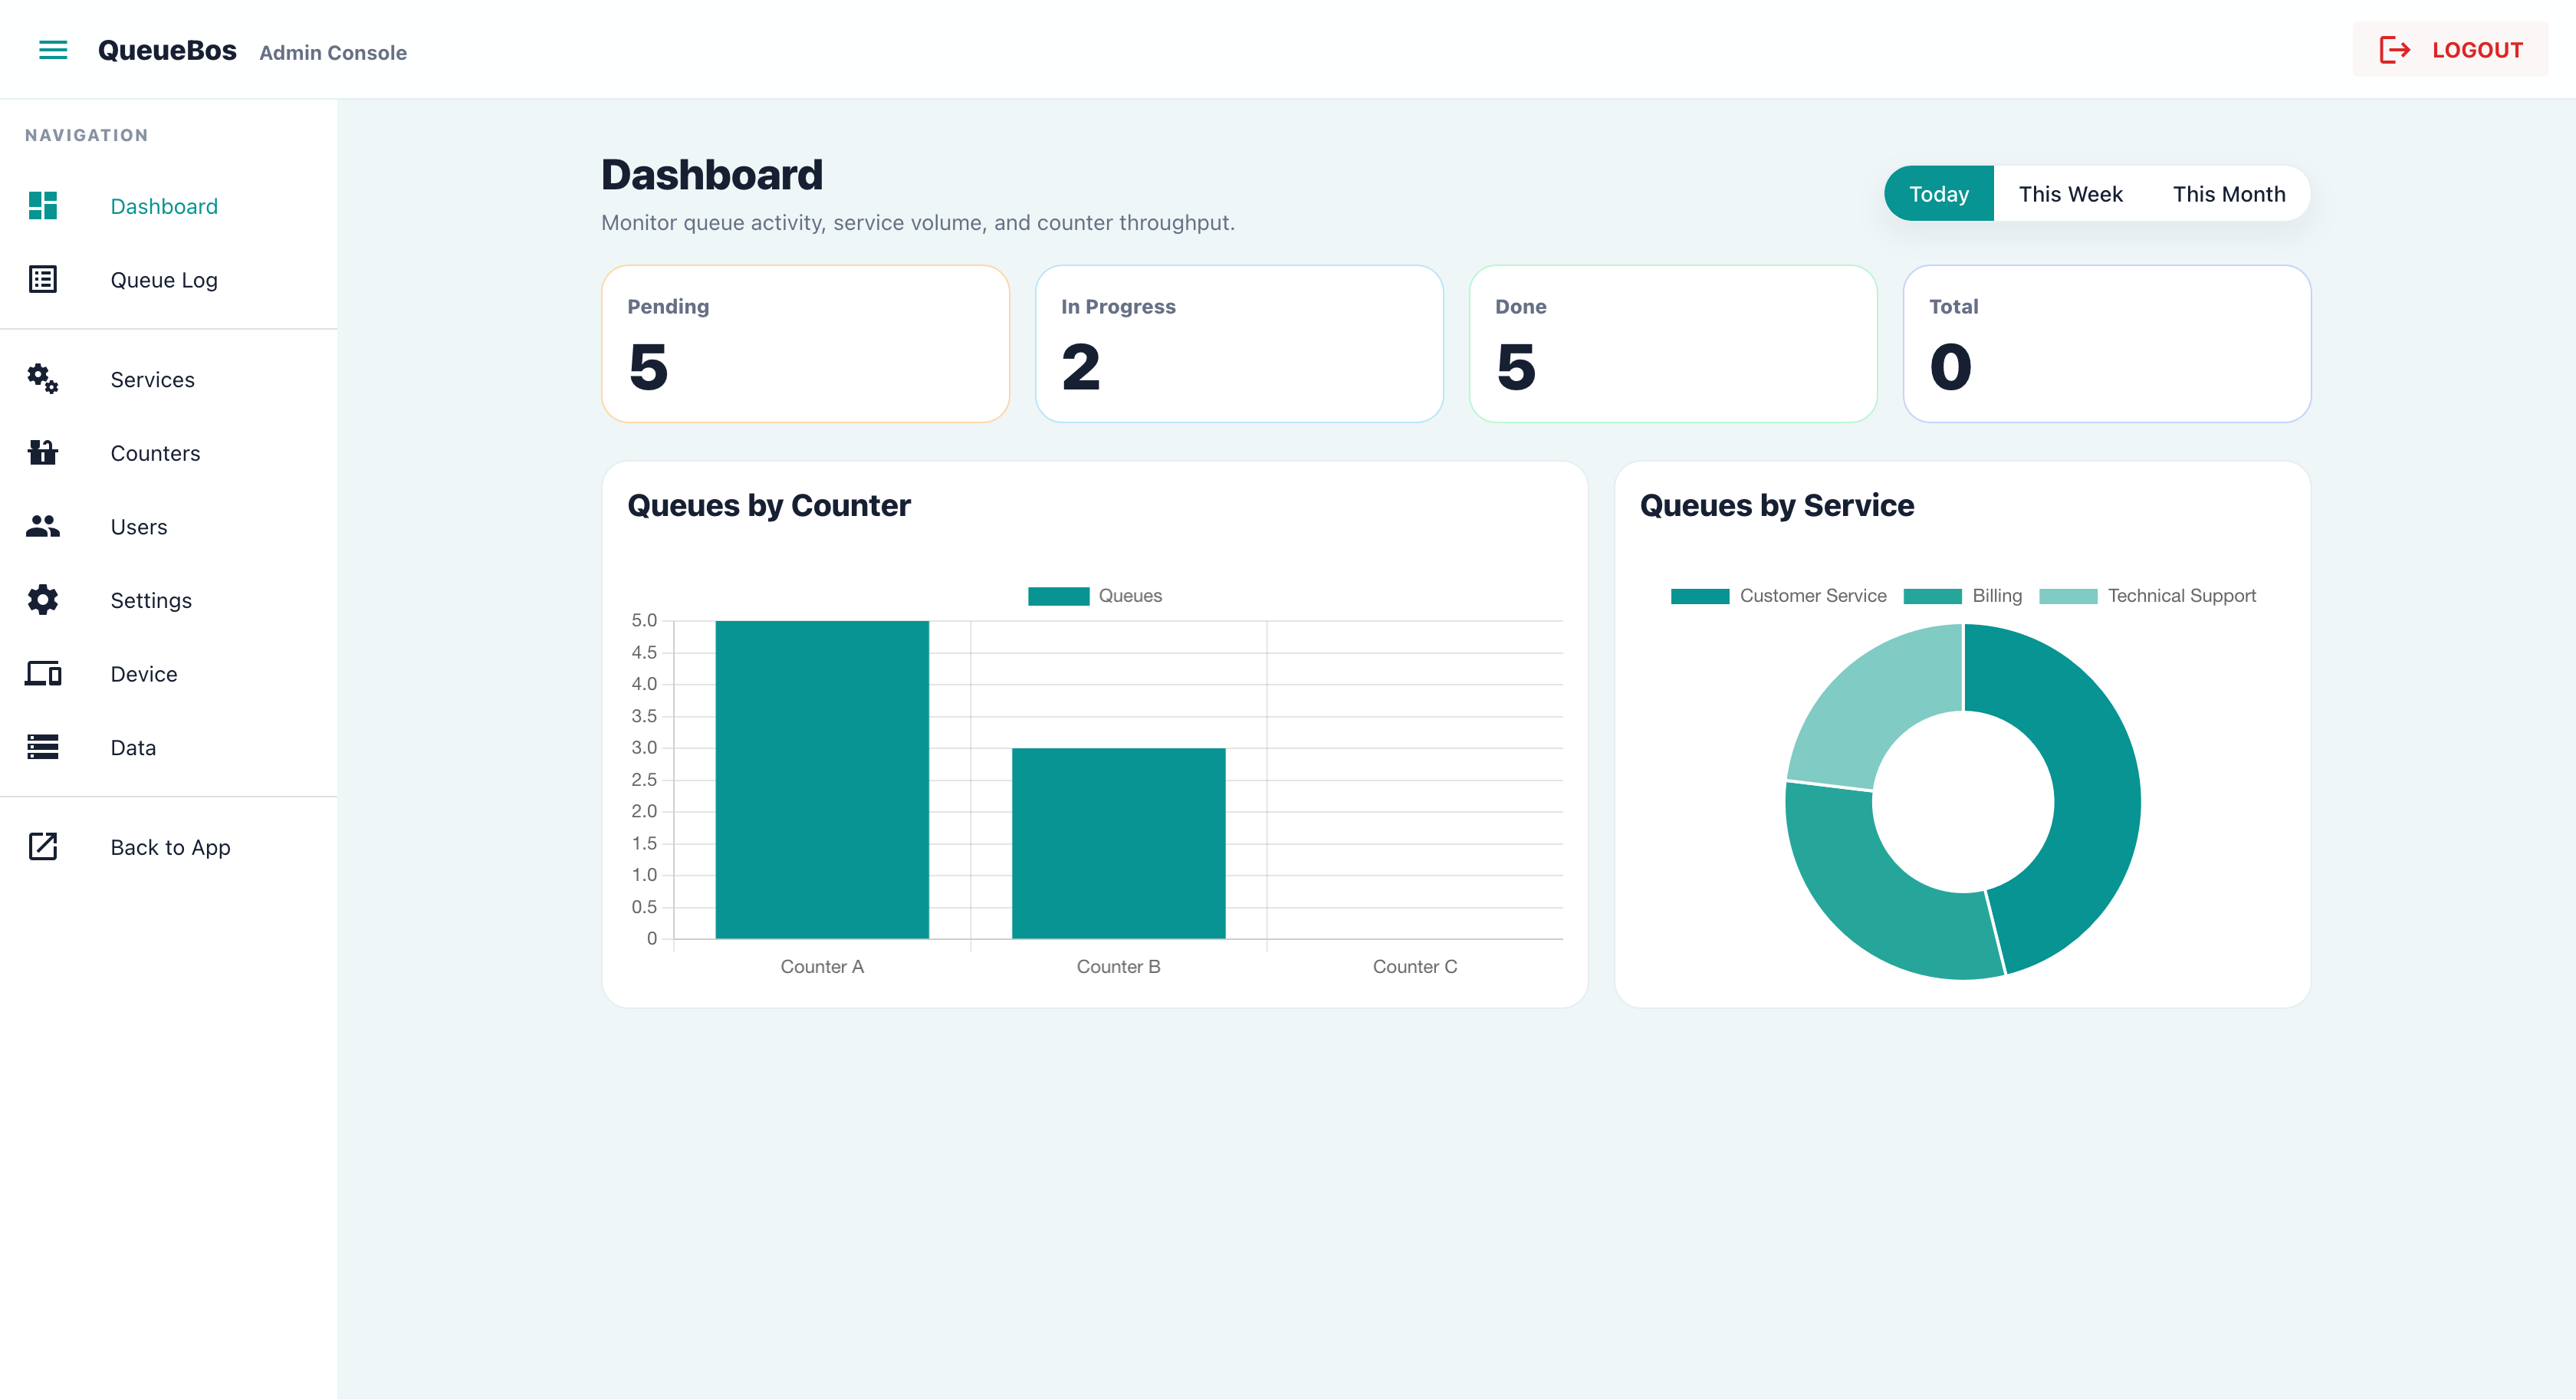Click the QueueBos brand title
The image size is (2576, 1400).
167,50
